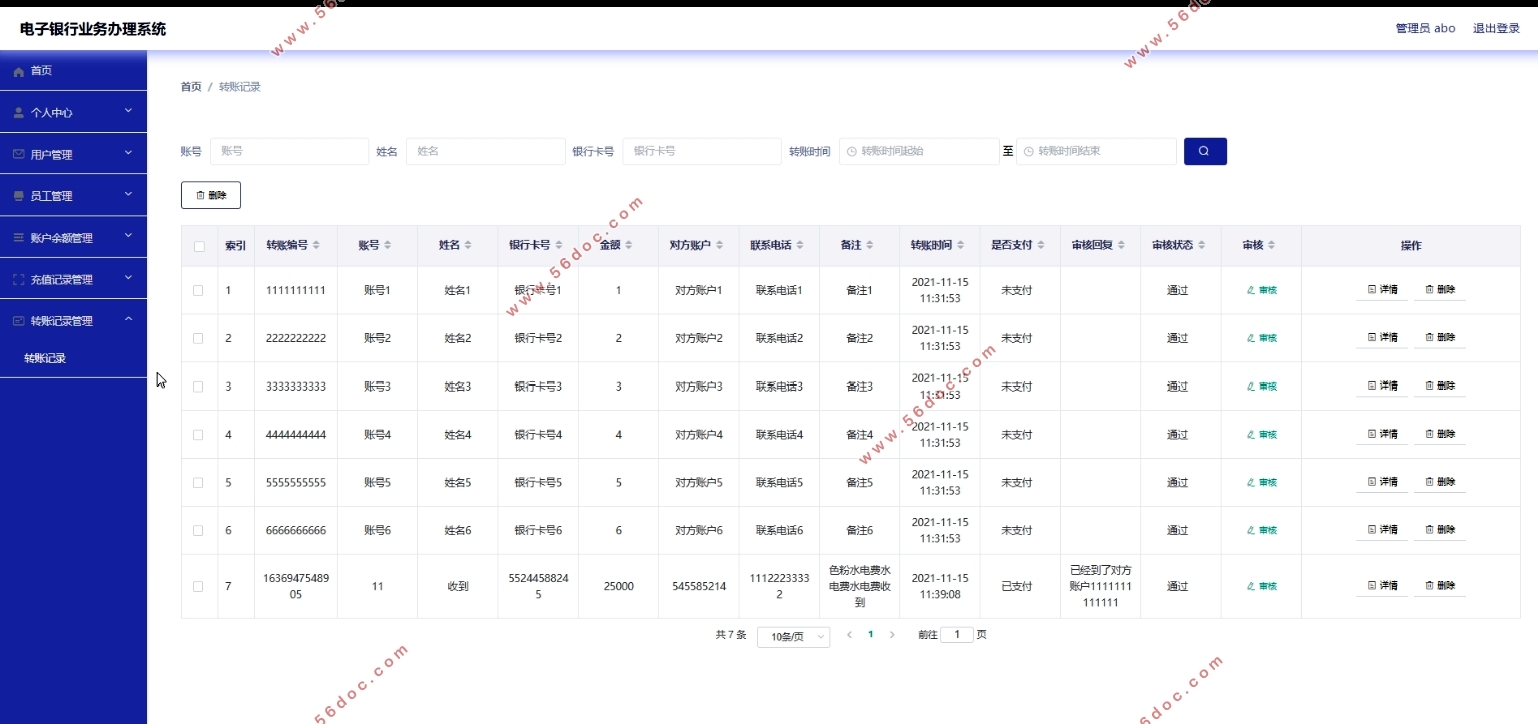
Task: Sort by 备注 column arrows
Action: [x=870, y=245]
